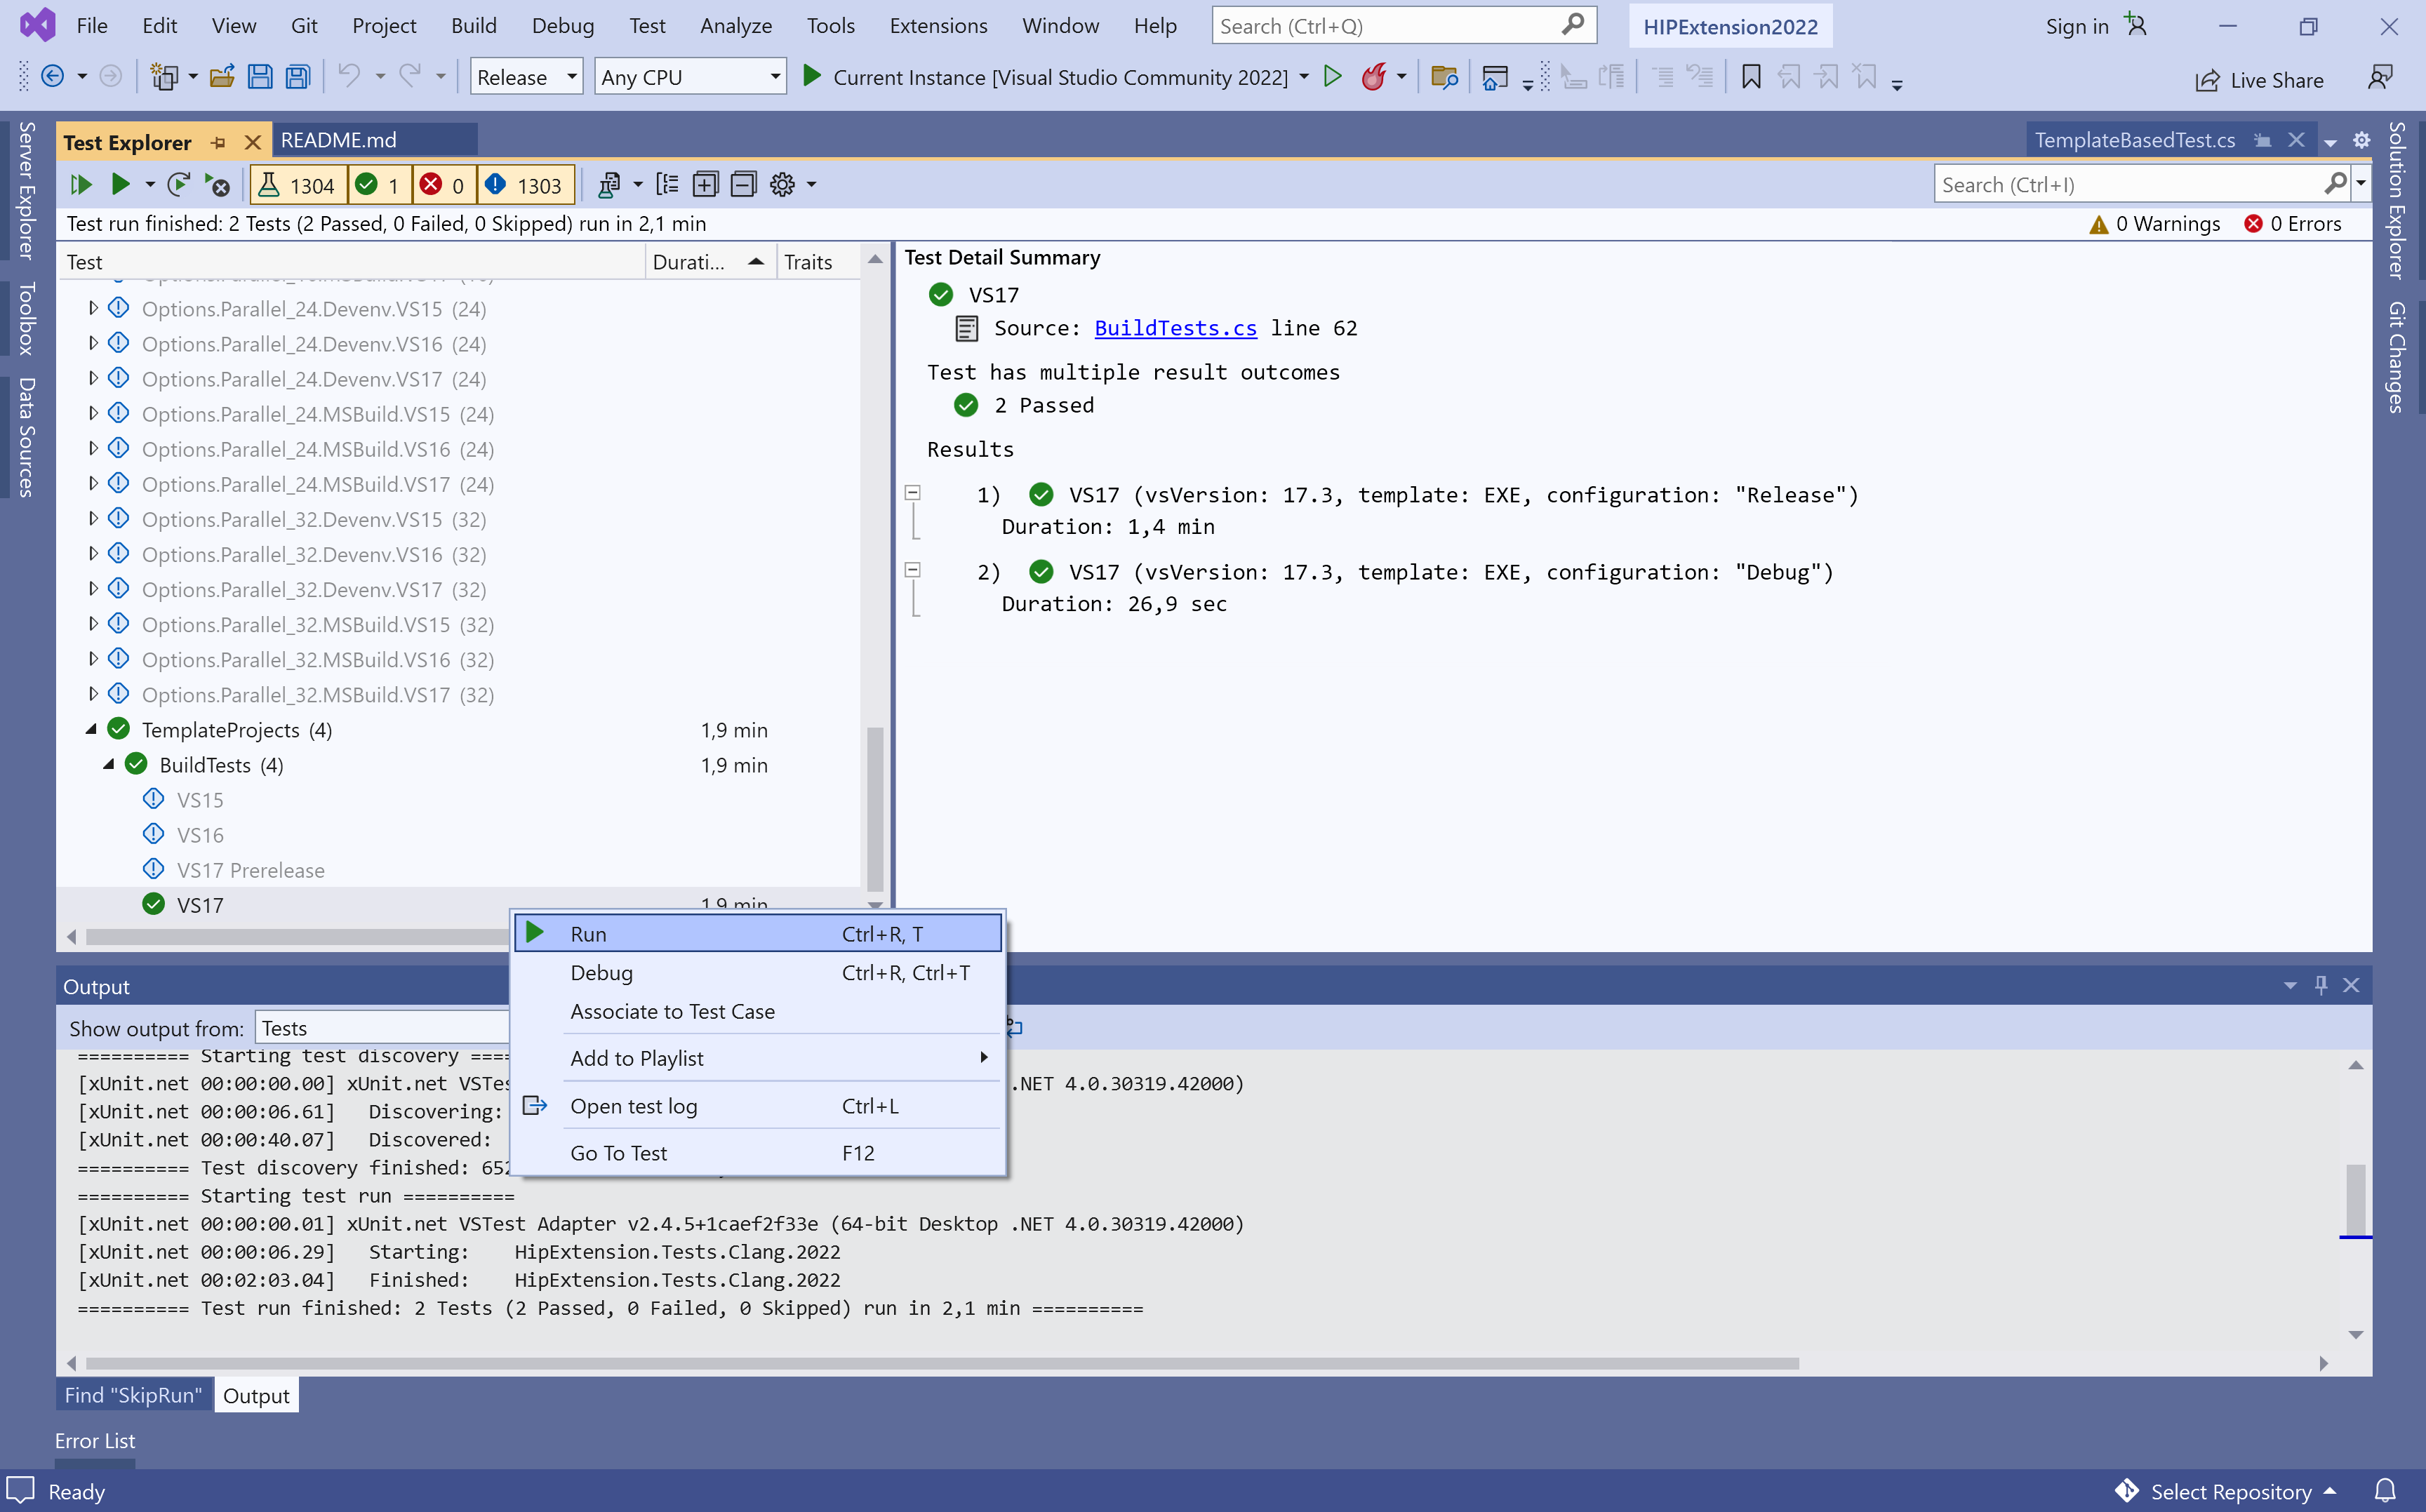Click Save All toolbar icon
This screenshot has height=1512, width=2426.
click(298, 77)
